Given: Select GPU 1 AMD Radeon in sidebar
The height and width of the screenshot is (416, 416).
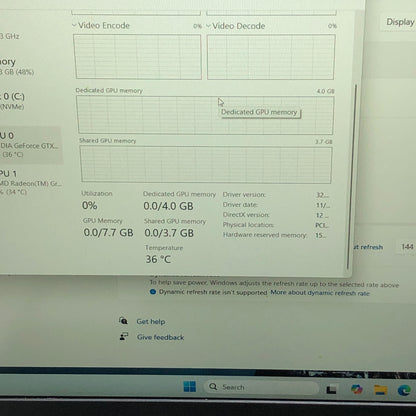Looking at the screenshot, I should [x=31, y=182].
